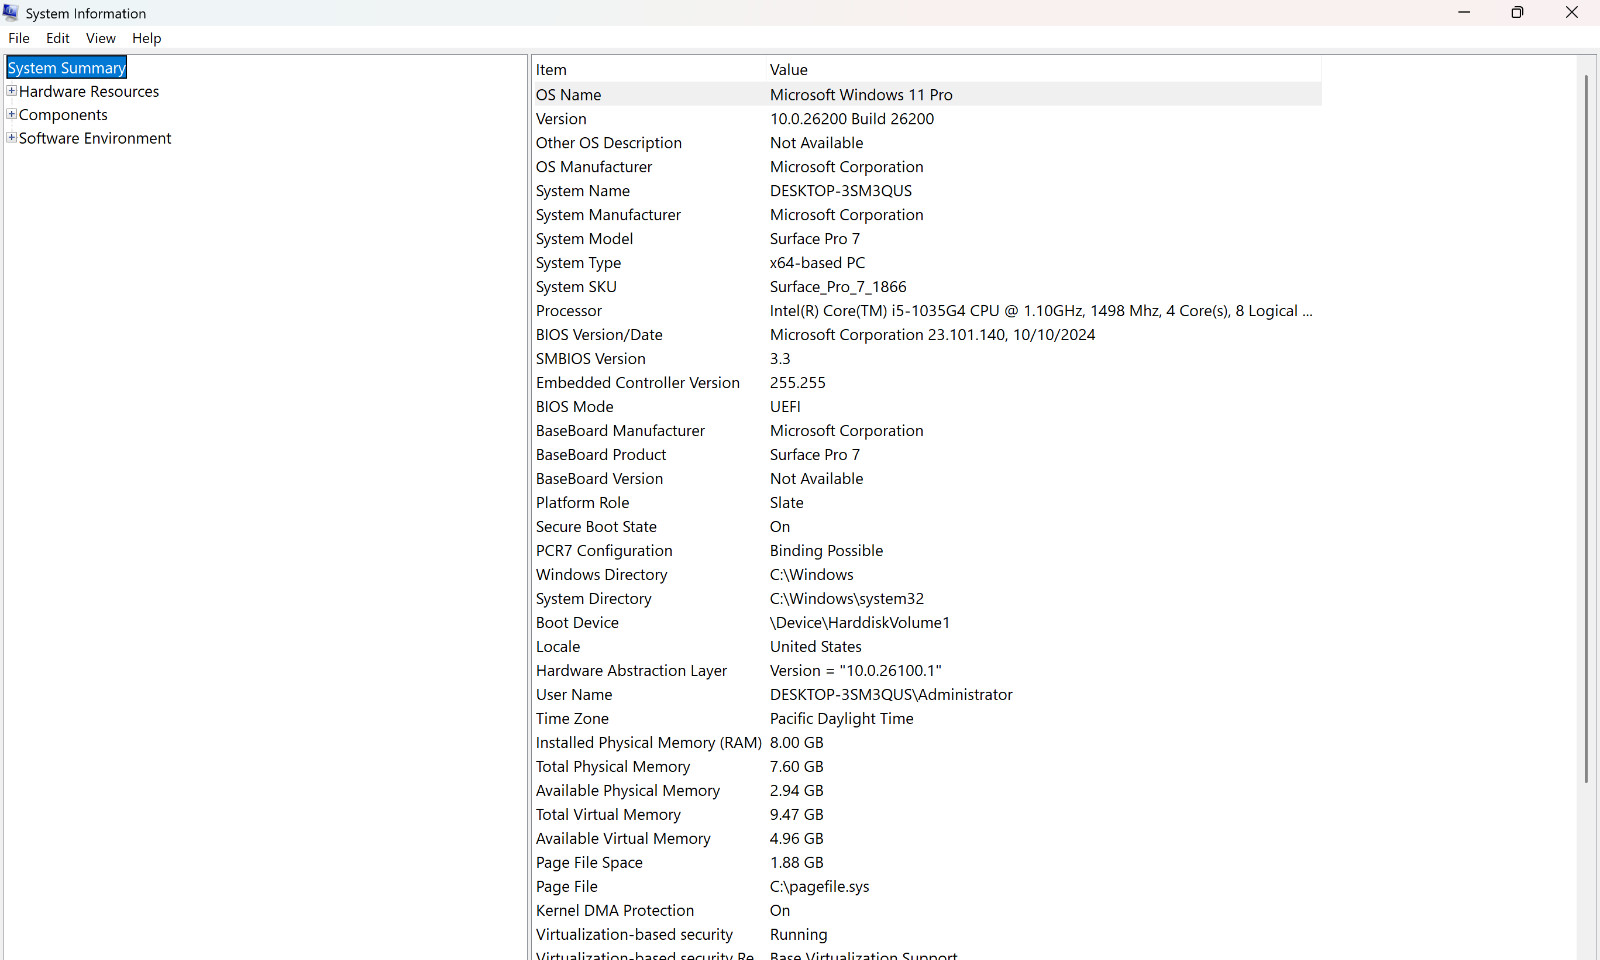This screenshot has height=960, width=1600.
Task: Select the User Name row
Action: point(927,695)
